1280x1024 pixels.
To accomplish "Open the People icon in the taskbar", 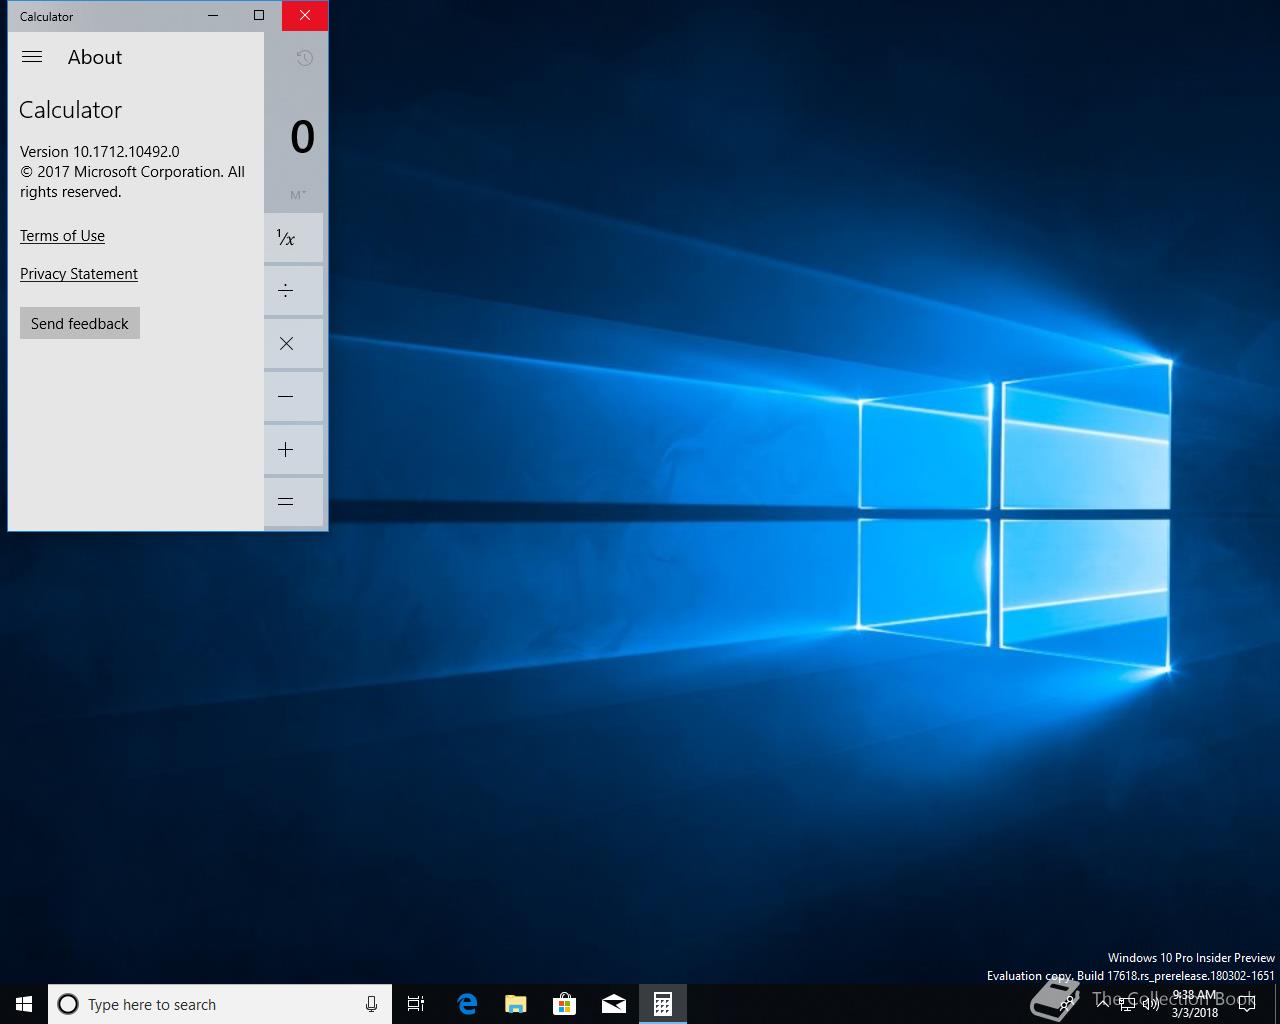I will 1066,1004.
